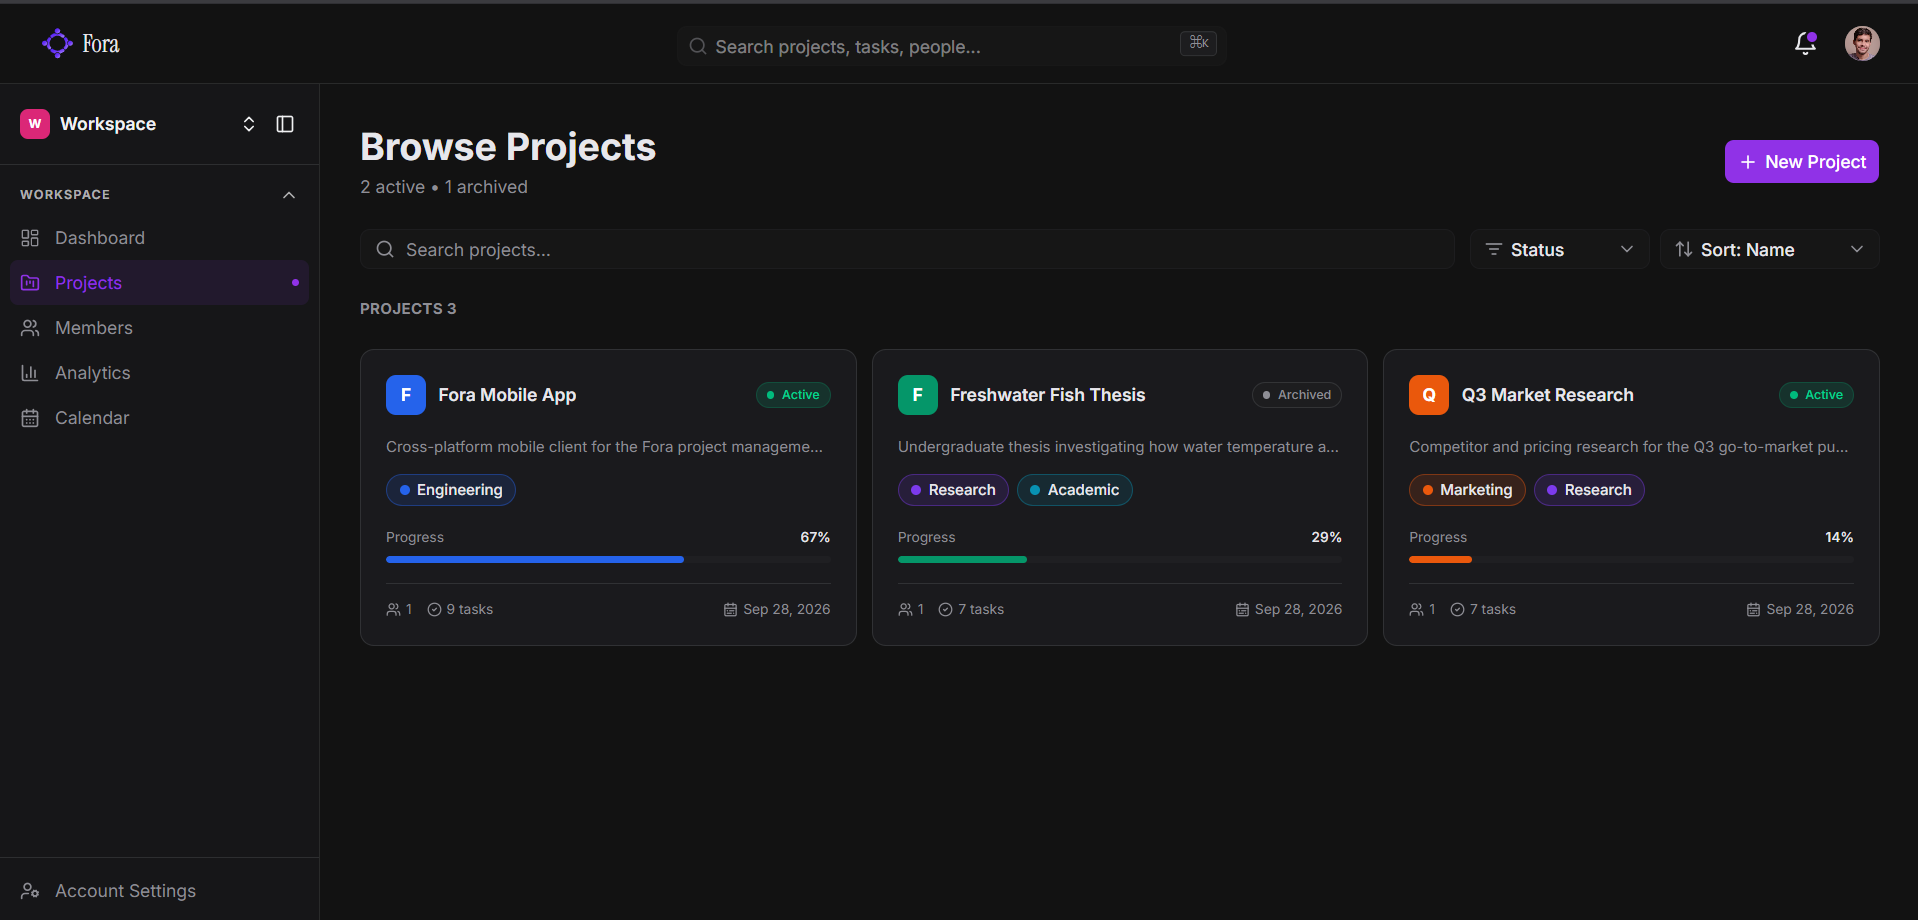Click the PROJECTS 3 heading

pyautogui.click(x=408, y=309)
